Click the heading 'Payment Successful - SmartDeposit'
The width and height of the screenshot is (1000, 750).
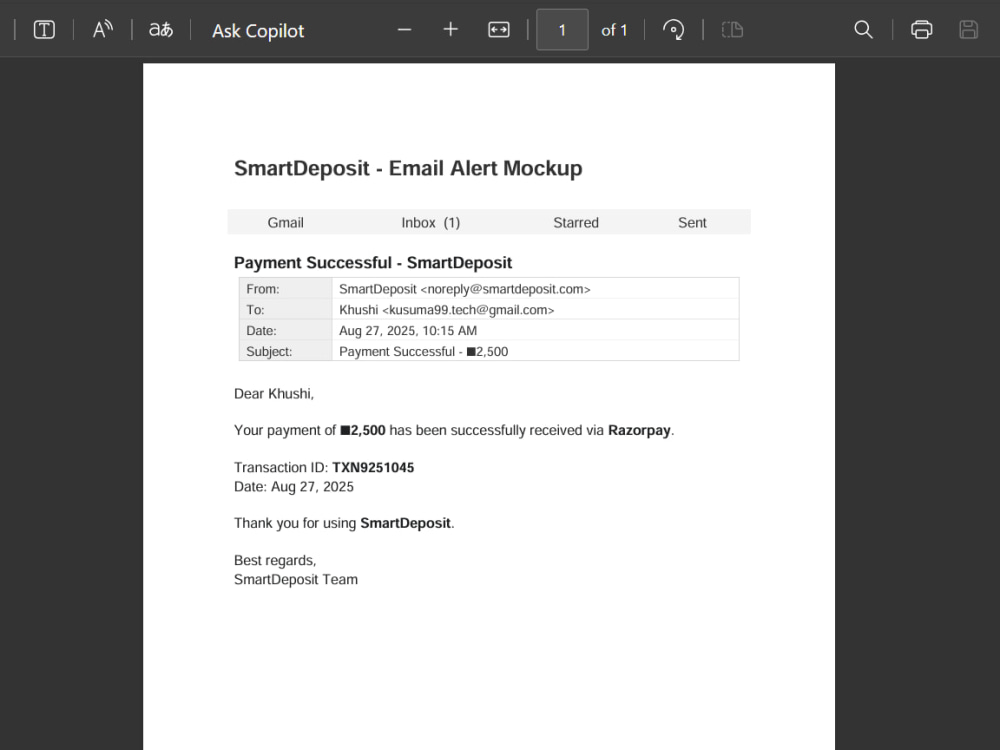coord(373,263)
